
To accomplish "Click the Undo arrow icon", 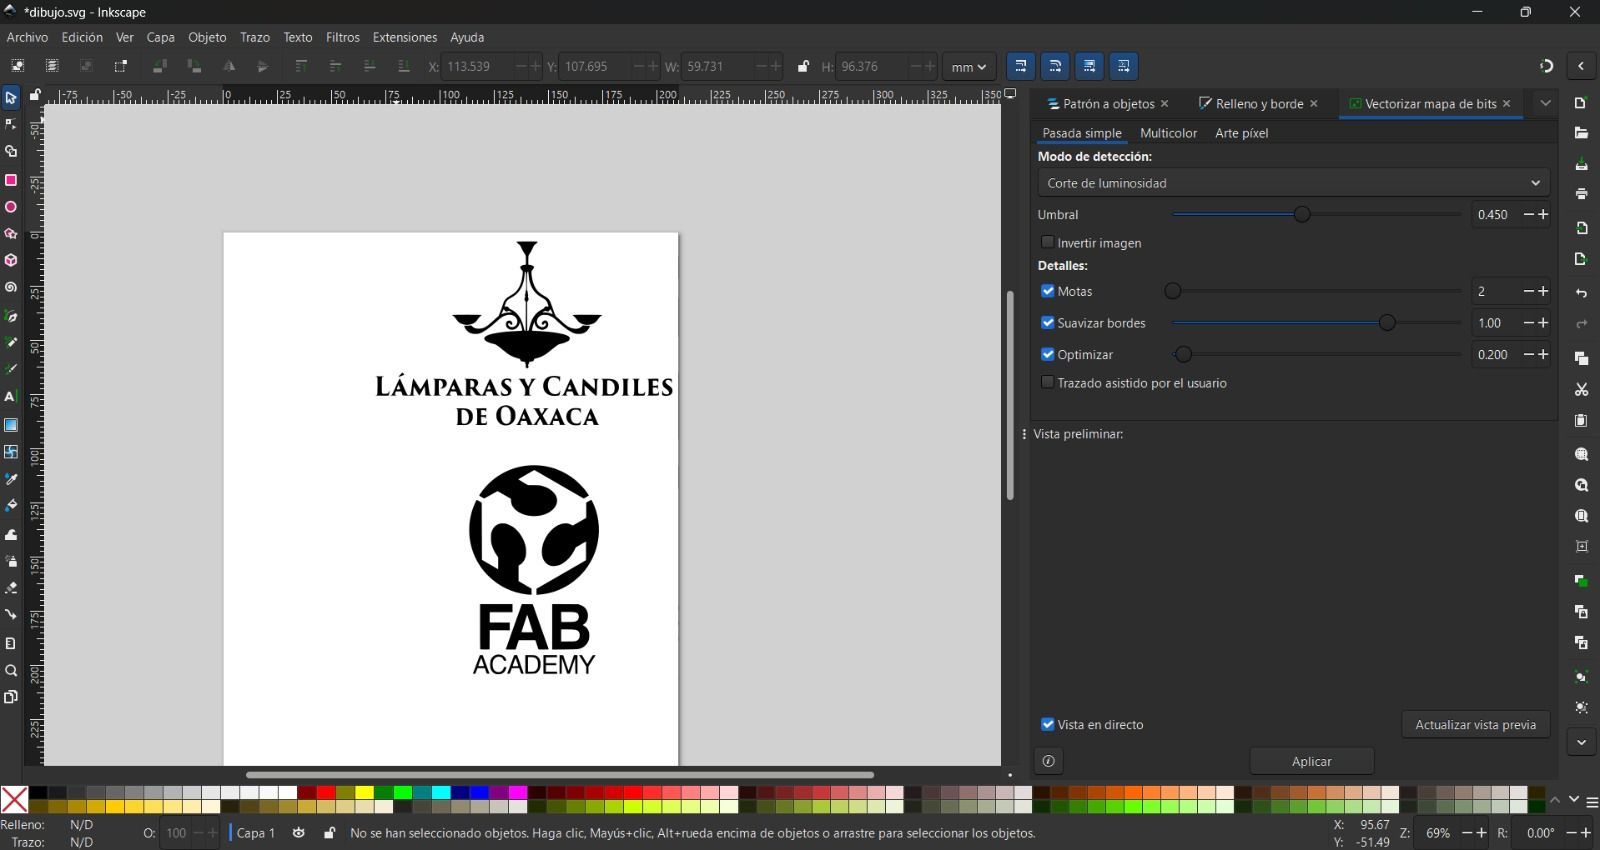I will 1581,293.
